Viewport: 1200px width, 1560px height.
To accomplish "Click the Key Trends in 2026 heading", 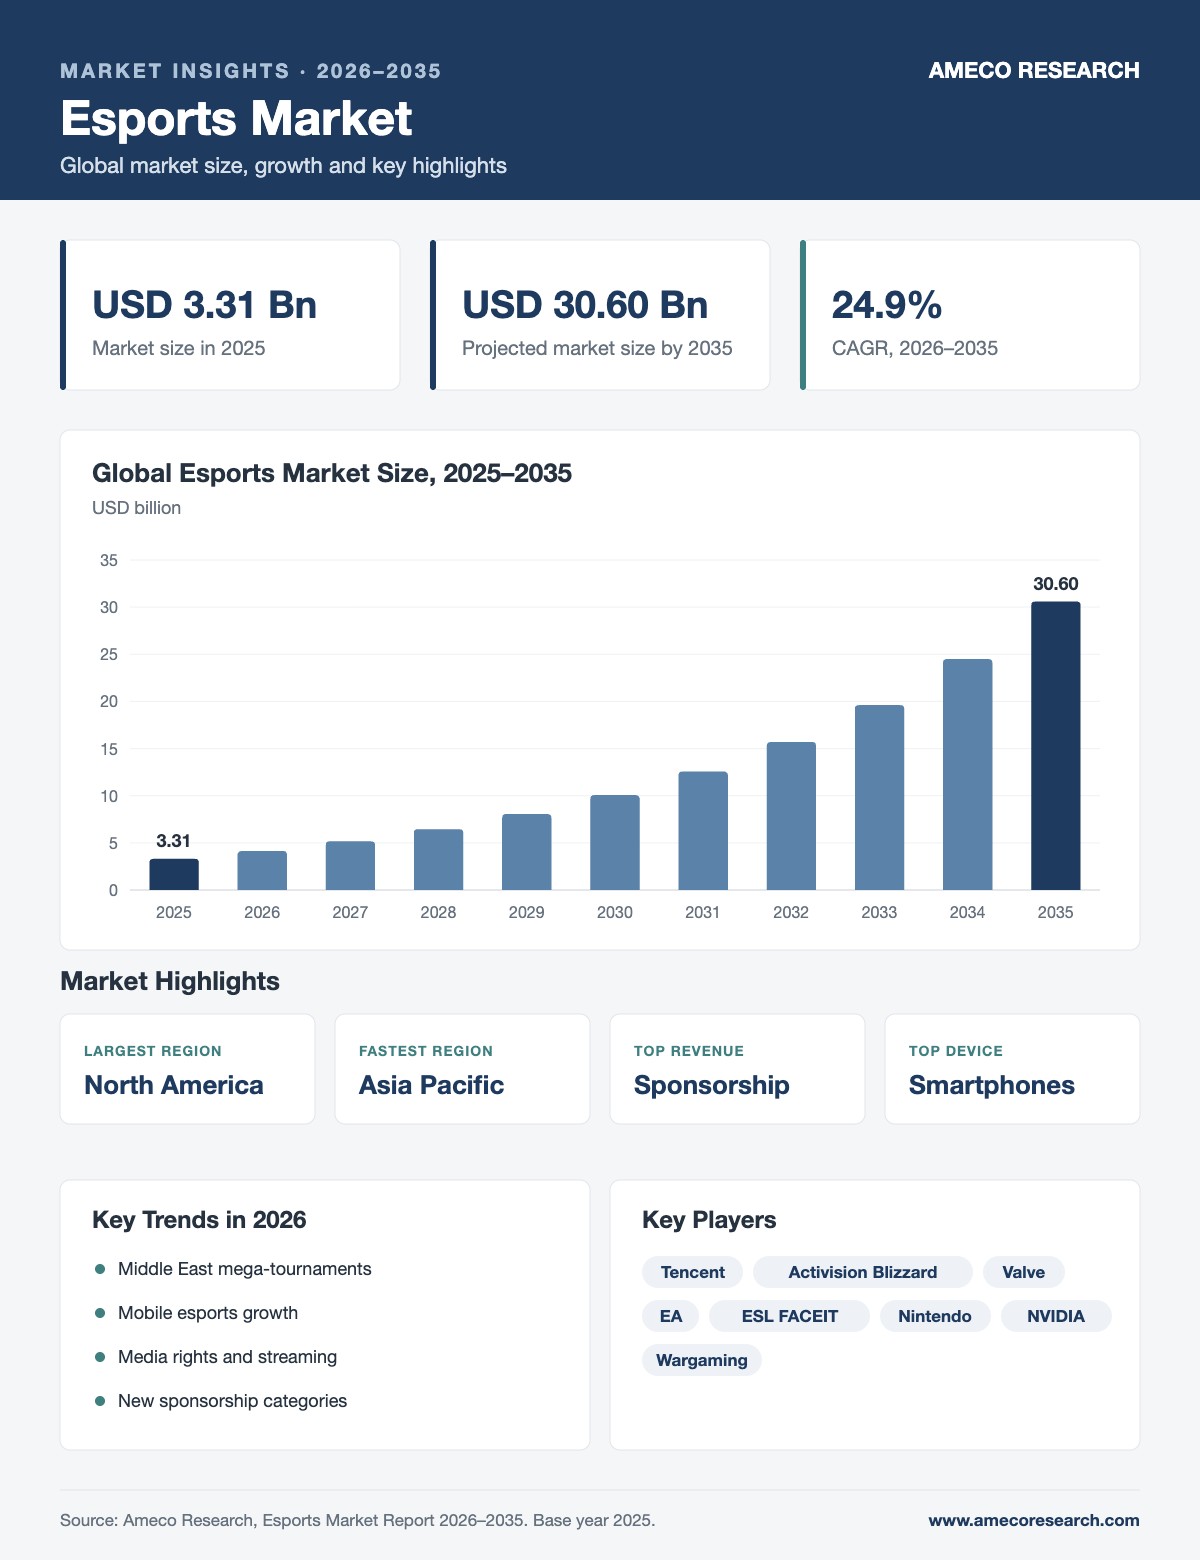I will pyautogui.click(x=199, y=1220).
